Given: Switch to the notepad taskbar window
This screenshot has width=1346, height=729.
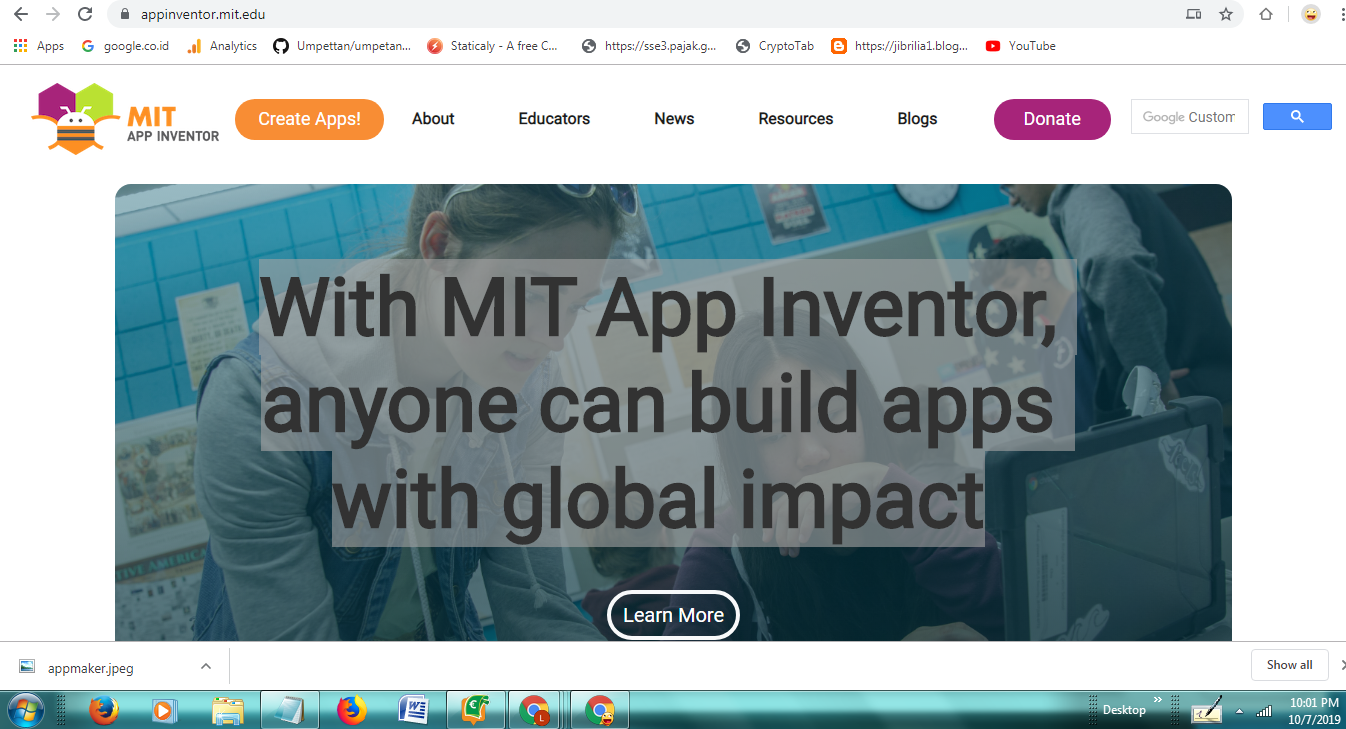Looking at the screenshot, I should 290,710.
